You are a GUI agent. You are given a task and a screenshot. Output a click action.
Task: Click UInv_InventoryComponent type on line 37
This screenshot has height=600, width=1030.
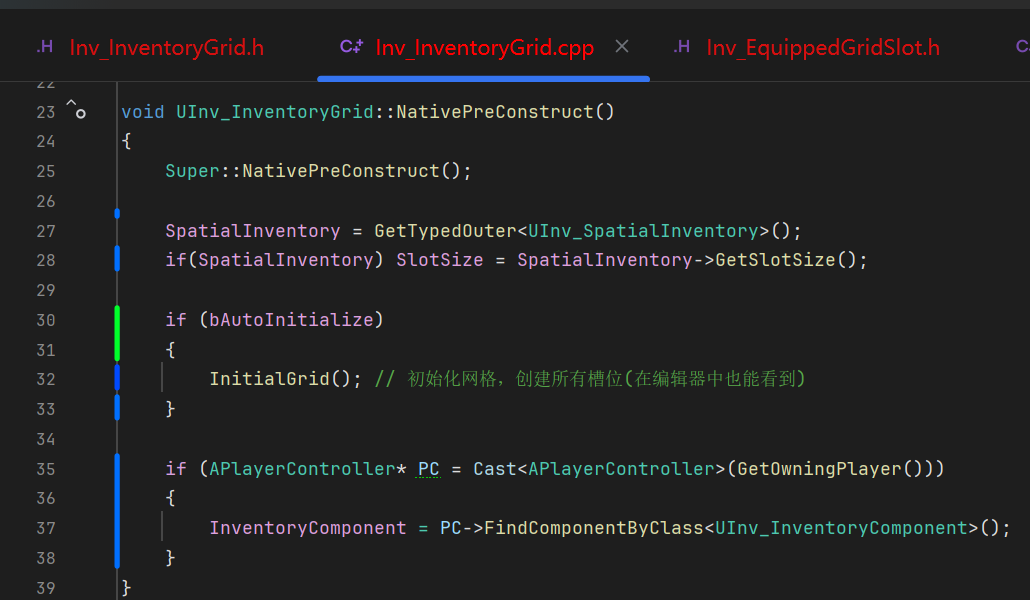(841, 528)
